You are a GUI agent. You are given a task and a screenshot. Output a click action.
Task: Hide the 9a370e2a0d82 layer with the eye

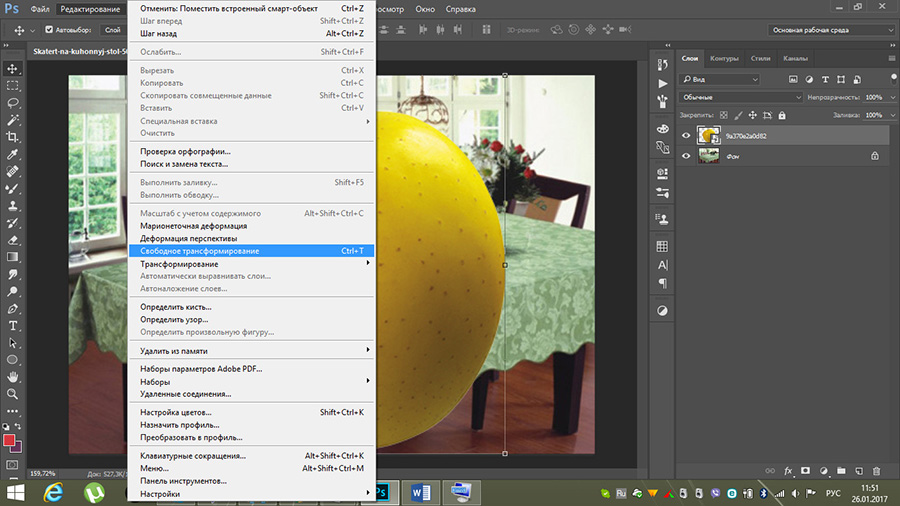(686, 135)
